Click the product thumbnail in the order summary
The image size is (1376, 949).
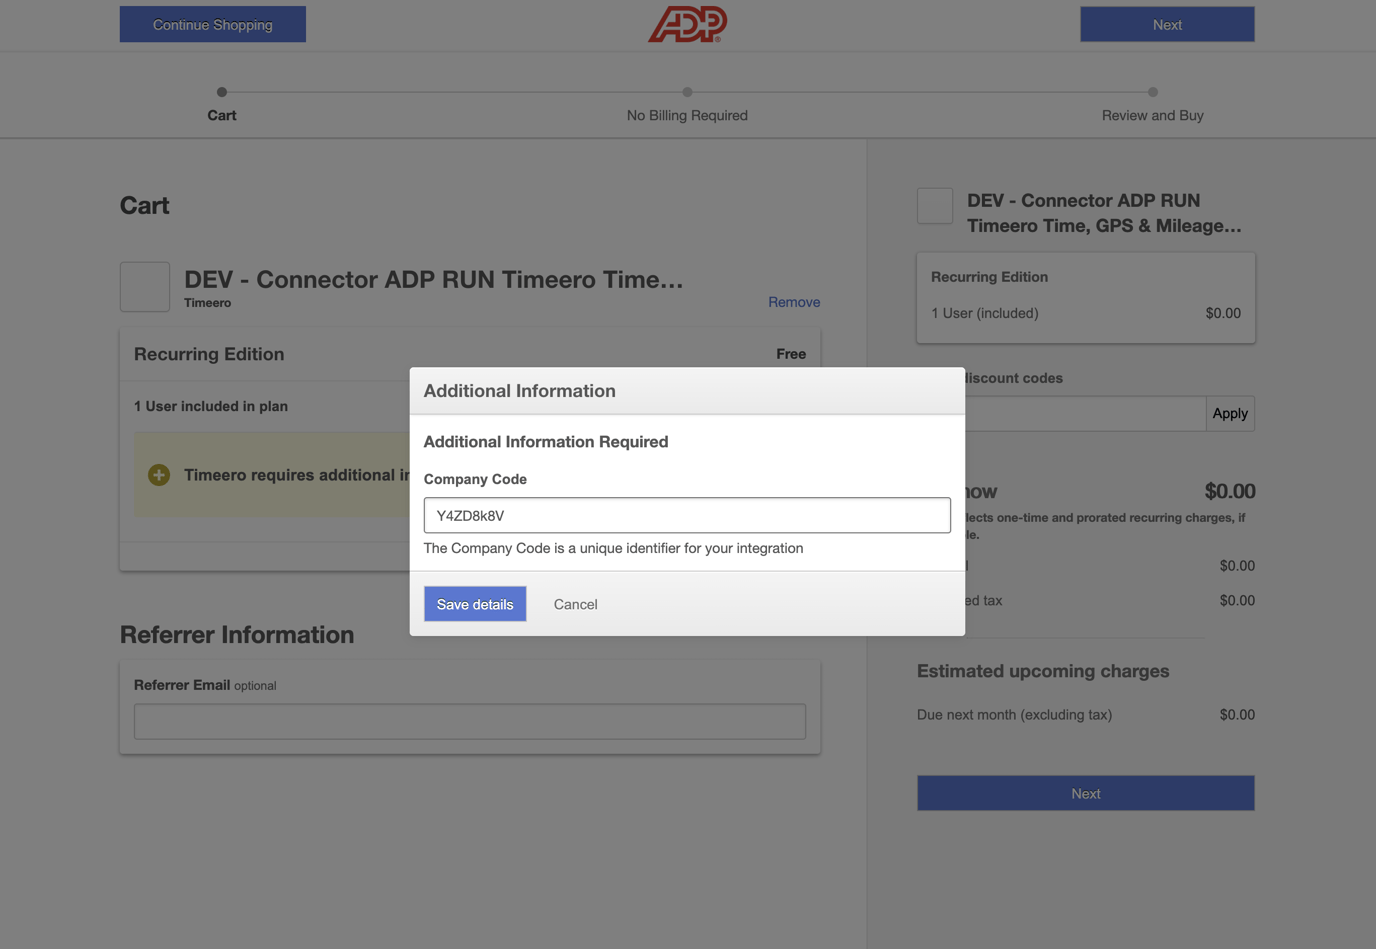click(x=934, y=206)
